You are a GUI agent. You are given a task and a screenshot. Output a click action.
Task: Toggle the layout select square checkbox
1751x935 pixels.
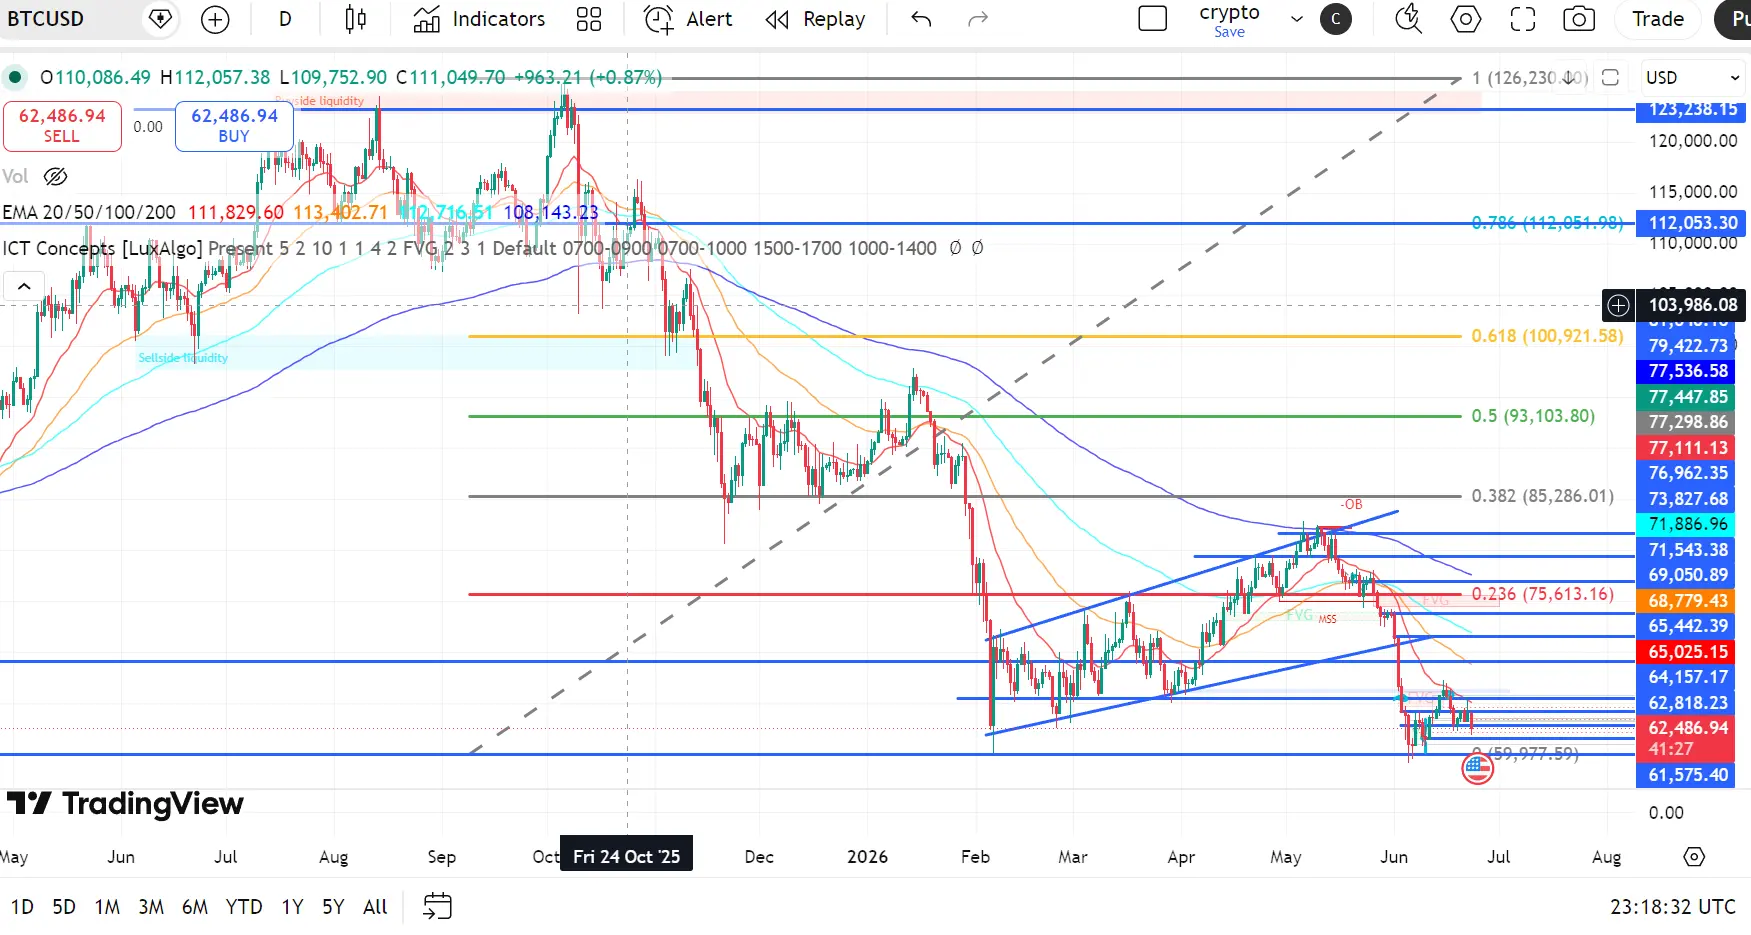click(x=1153, y=19)
